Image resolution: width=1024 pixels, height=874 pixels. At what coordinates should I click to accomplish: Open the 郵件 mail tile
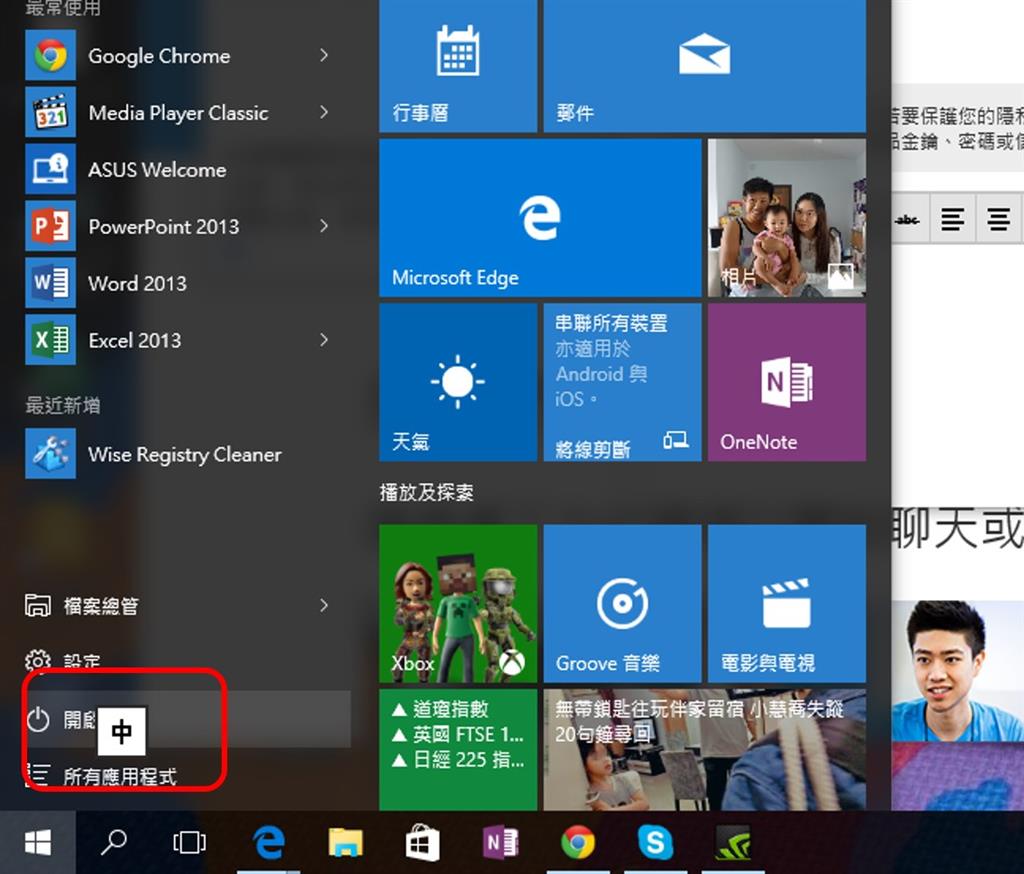click(x=705, y=65)
